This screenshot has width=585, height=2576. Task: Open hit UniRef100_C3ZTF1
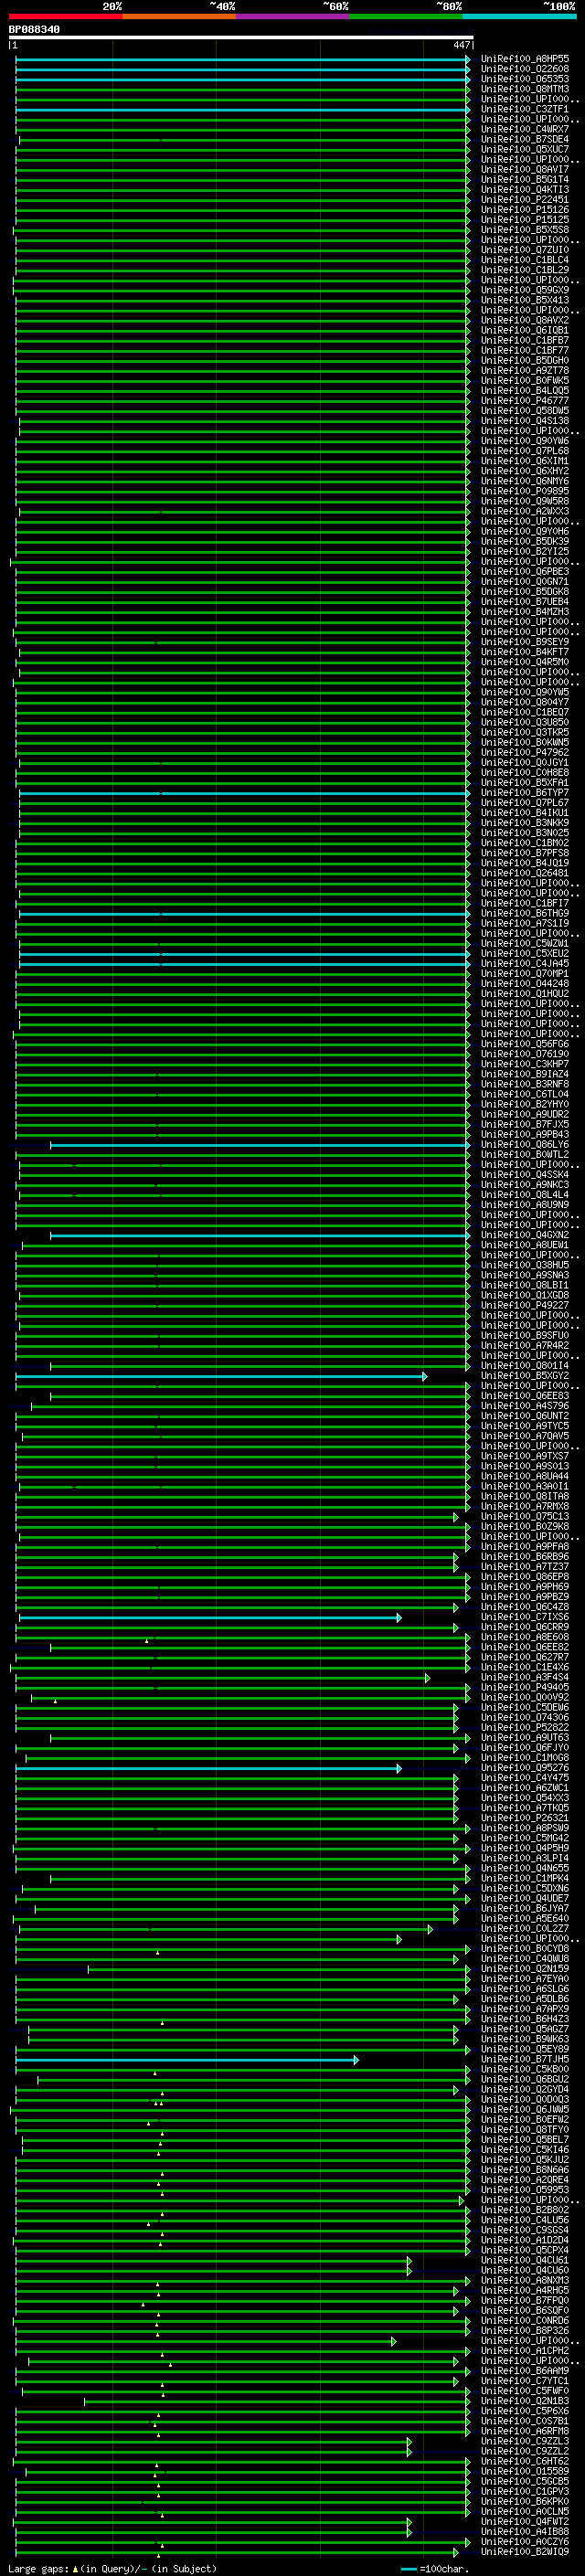525,110
